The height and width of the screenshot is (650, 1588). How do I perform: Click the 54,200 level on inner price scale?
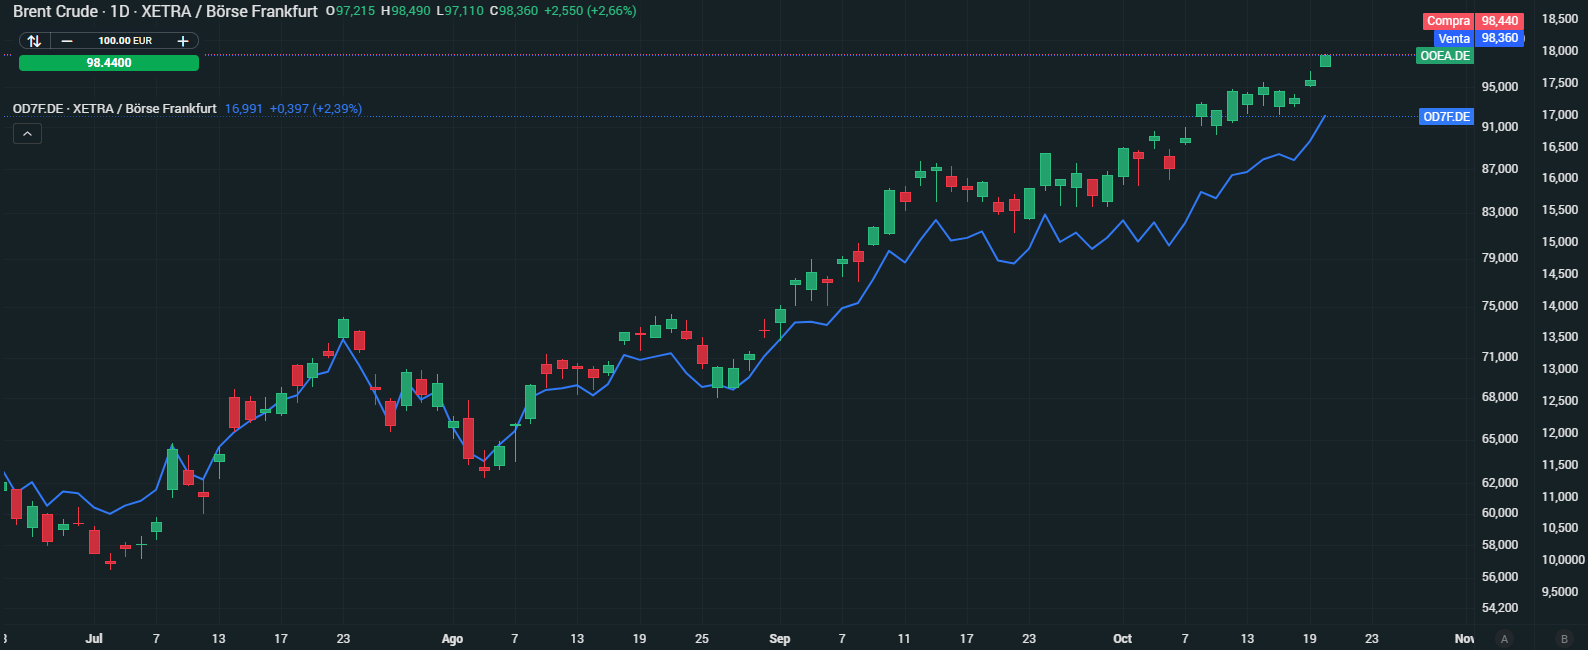tap(1500, 608)
